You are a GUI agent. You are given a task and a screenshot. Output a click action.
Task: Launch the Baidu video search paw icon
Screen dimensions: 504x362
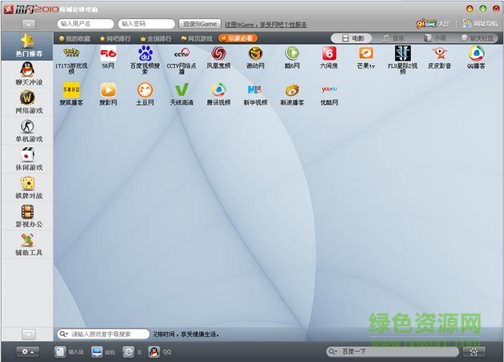pos(145,53)
